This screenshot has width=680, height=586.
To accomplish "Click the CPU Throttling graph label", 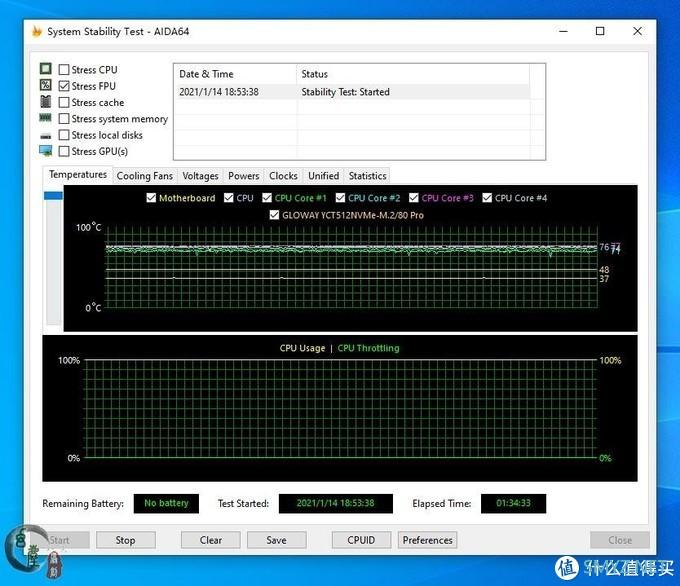I will point(369,348).
